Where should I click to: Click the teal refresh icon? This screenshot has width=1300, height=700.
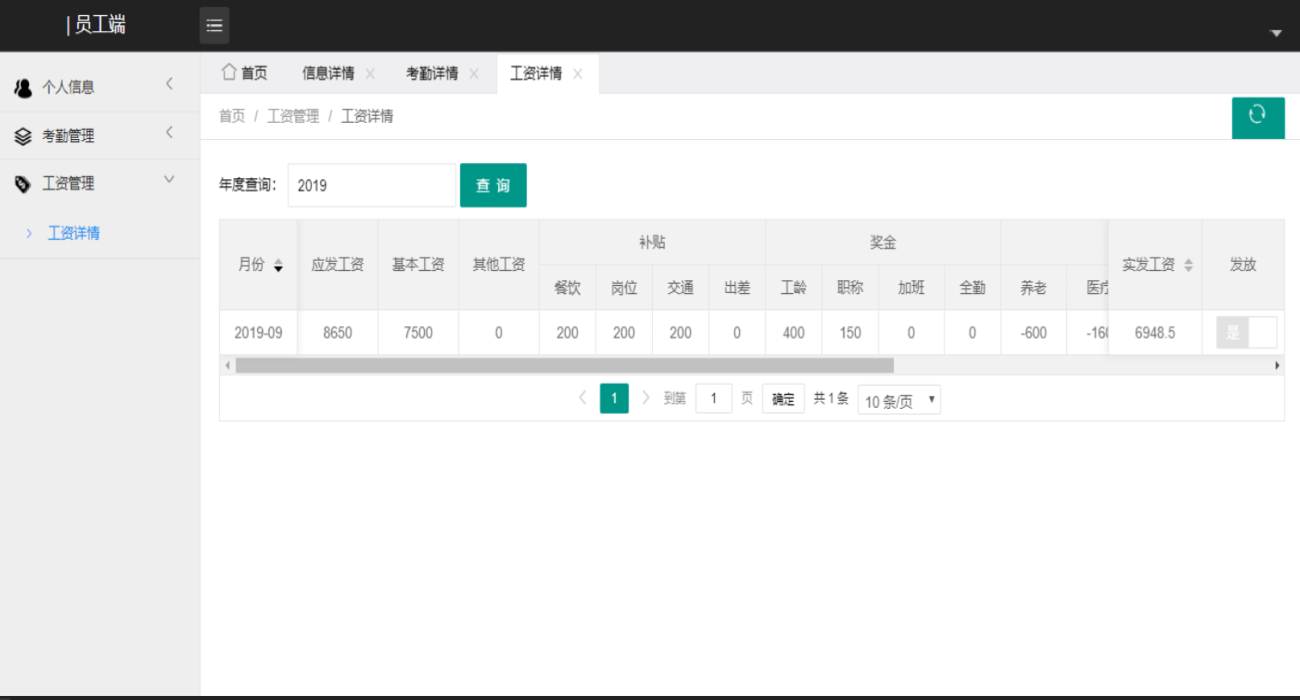1258,117
